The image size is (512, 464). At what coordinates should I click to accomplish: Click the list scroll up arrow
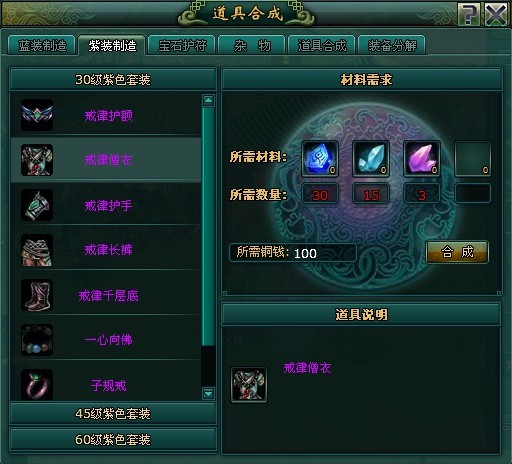pyautogui.click(x=209, y=100)
